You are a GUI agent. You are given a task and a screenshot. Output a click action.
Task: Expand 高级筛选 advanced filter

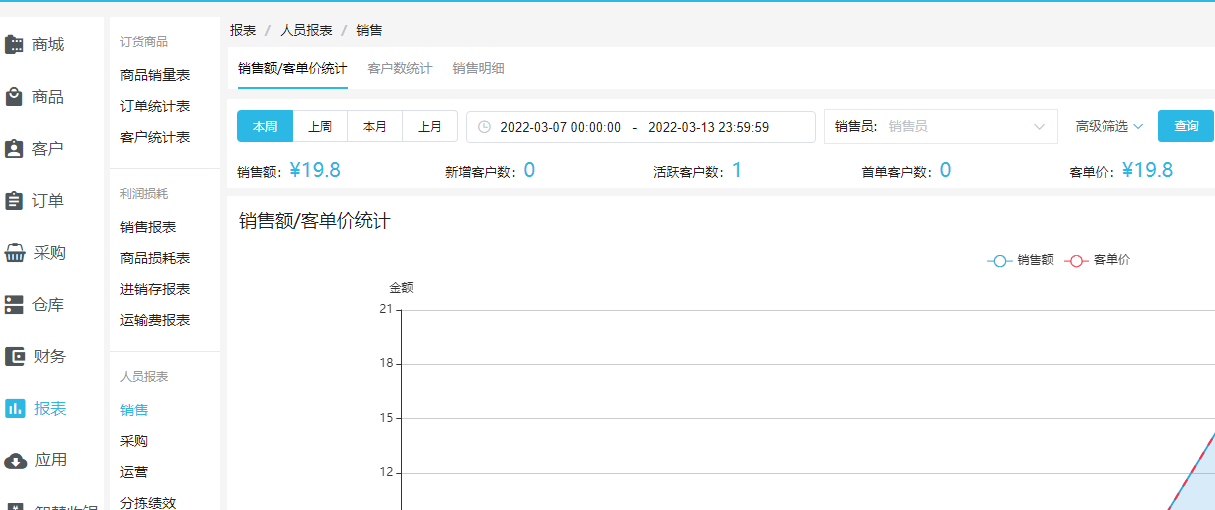coord(1109,127)
